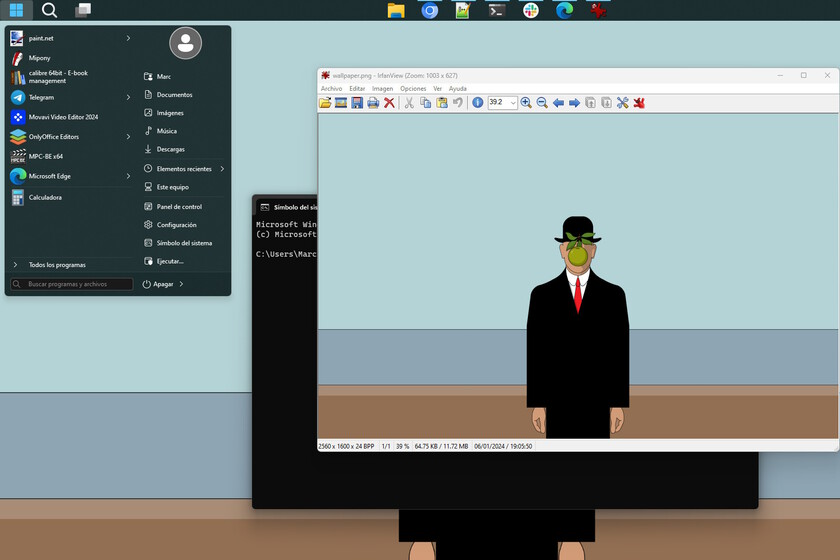This screenshot has height=560, width=840.
Task: Expand the paint.net submenu arrow
Action: tap(128, 39)
